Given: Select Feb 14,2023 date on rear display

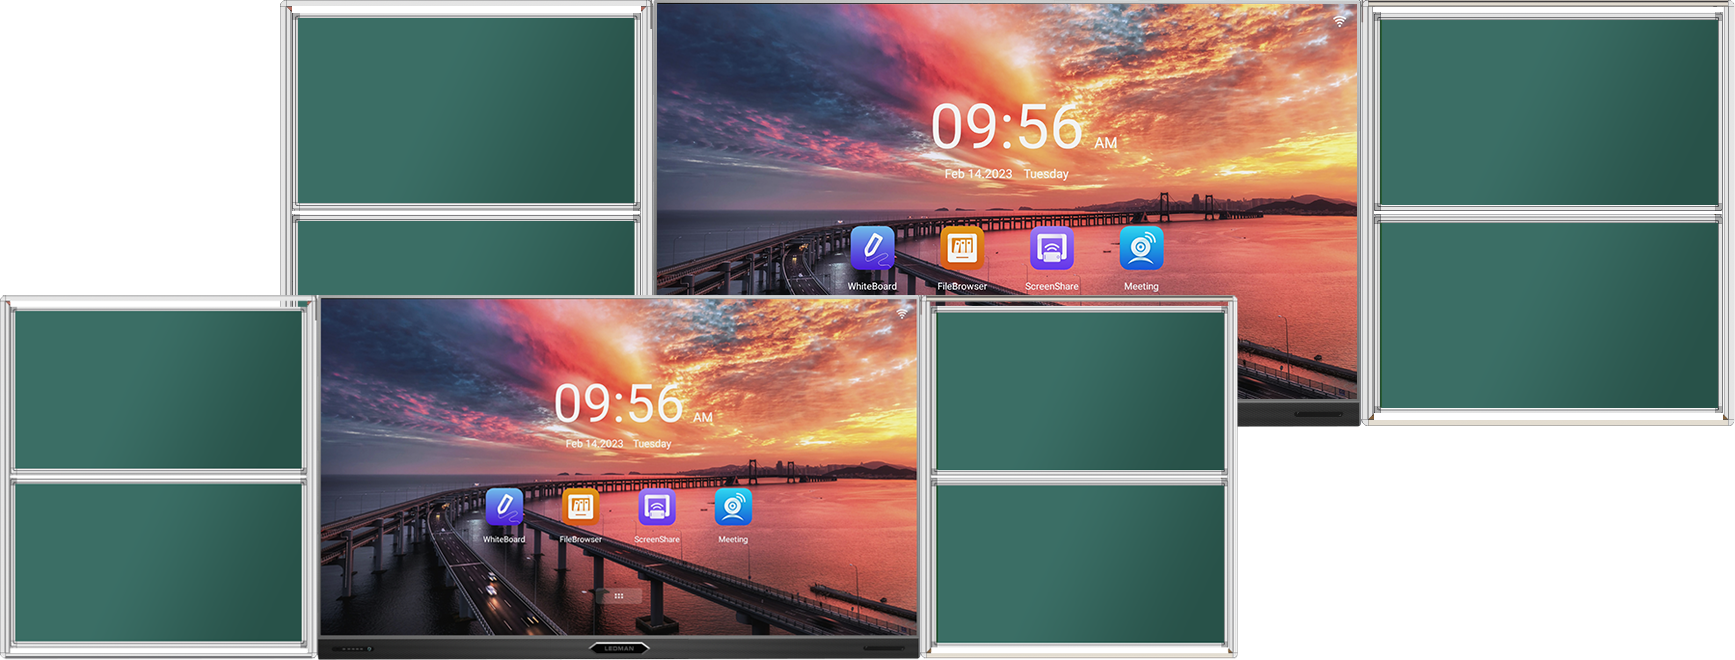Looking at the screenshot, I should (x=978, y=174).
